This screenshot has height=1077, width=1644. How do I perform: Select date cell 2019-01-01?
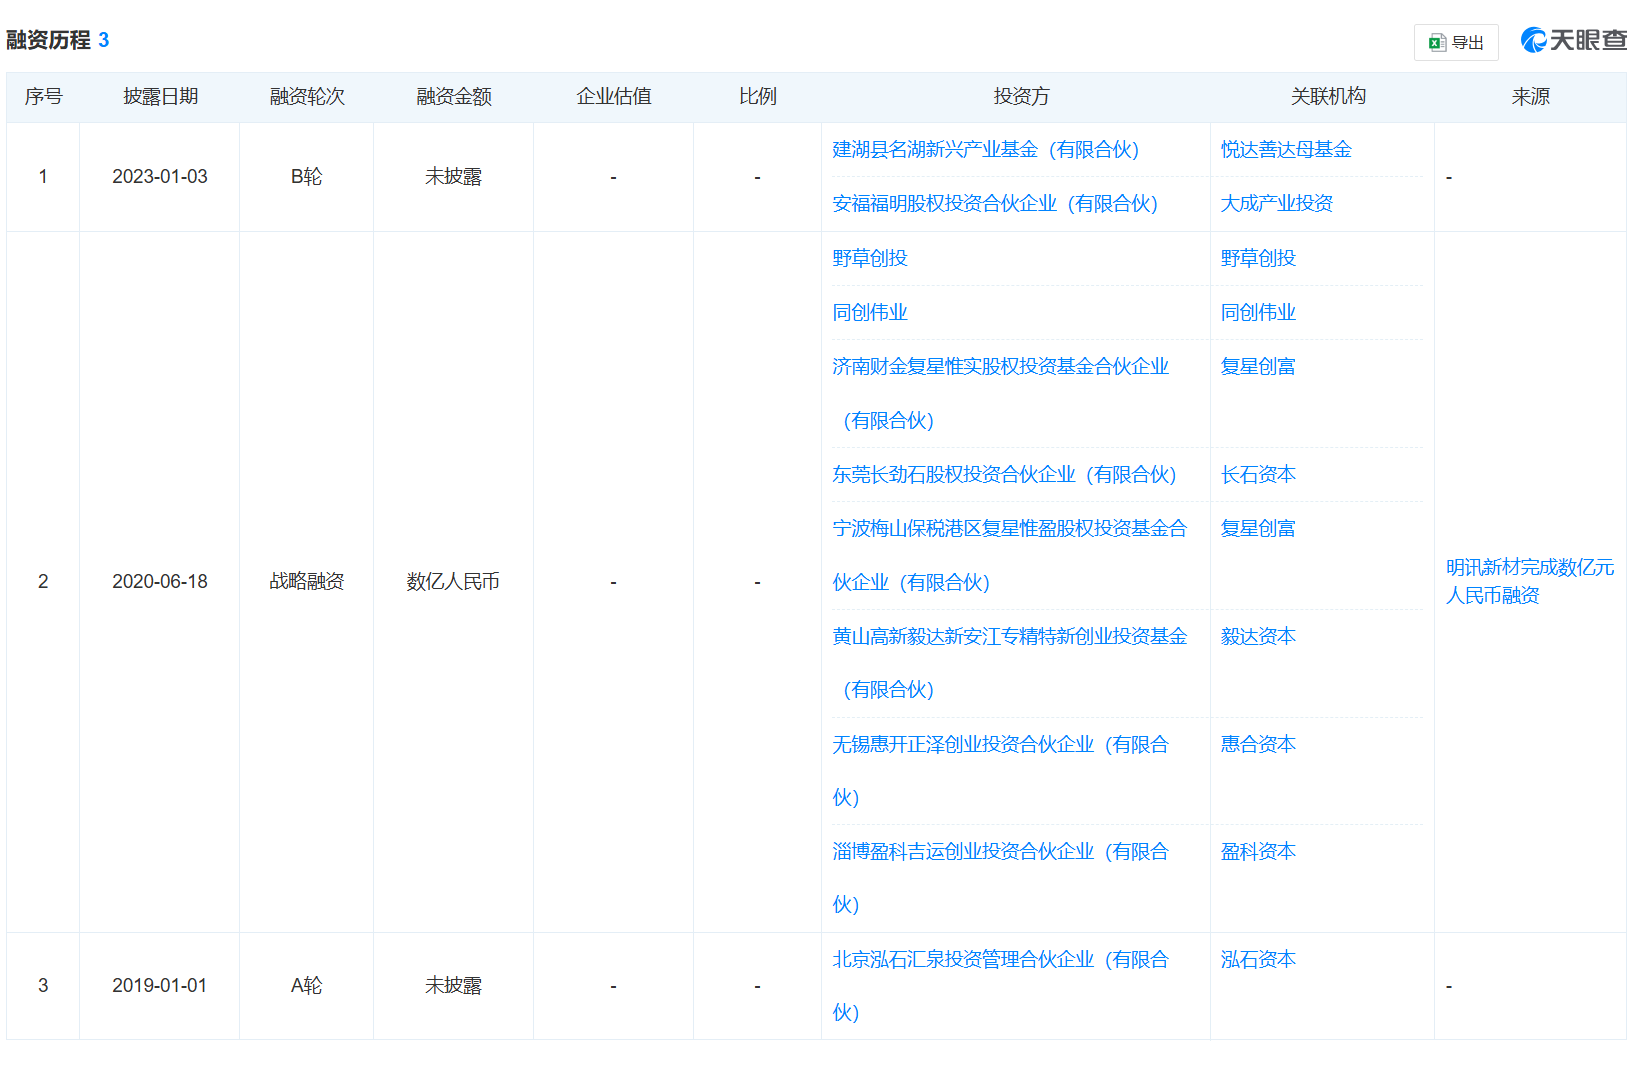tap(160, 985)
